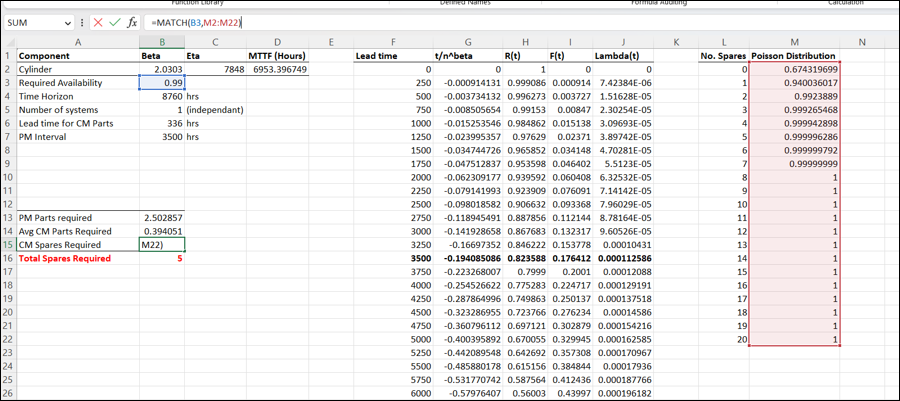Image resolution: width=900 pixels, height=401 pixels.
Task: Select cell B3 with value 0.99
Action: pyautogui.click(x=162, y=83)
